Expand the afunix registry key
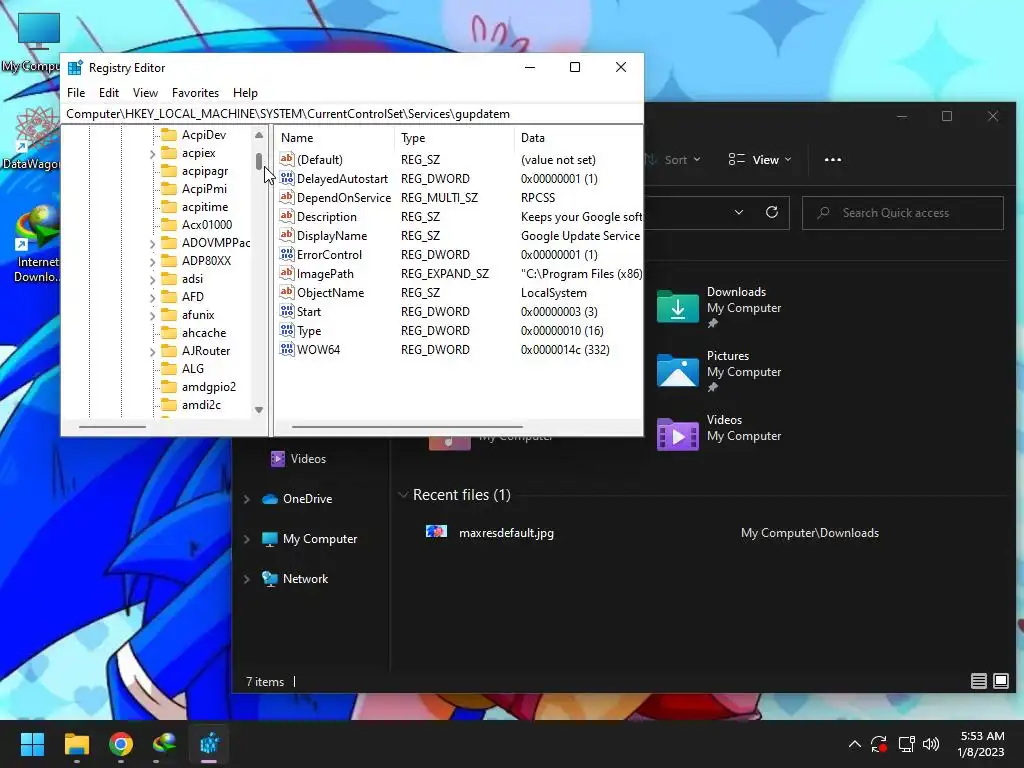 coord(152,316)
